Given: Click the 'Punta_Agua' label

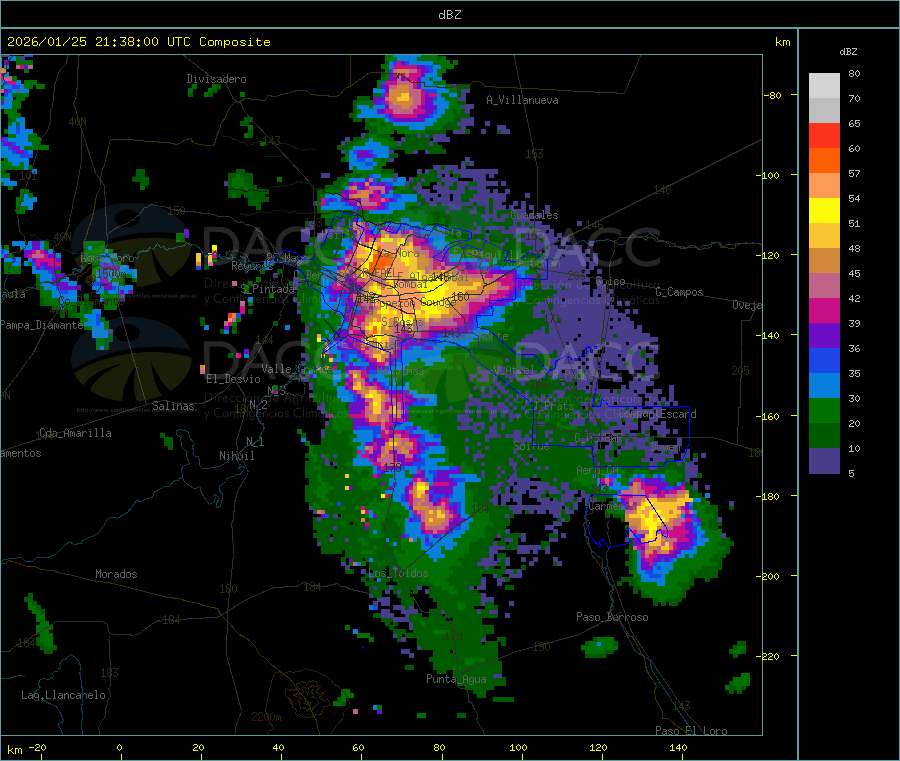Looking at the screenshot, I should 456,680.
